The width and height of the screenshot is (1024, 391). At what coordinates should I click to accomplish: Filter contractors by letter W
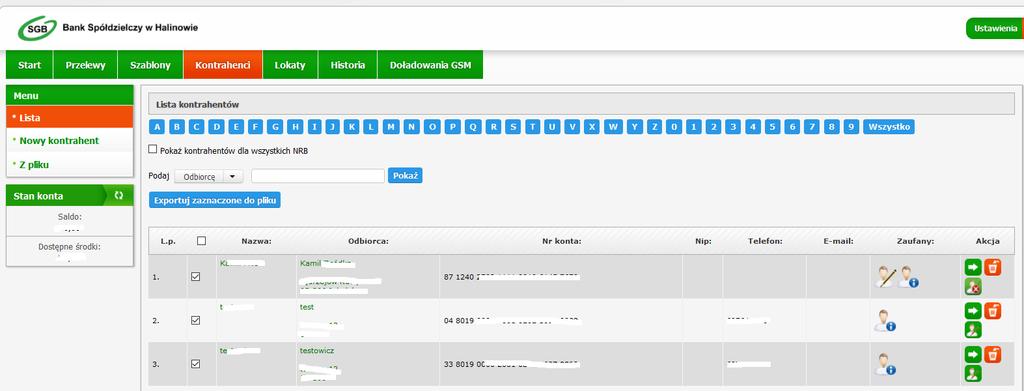pos(613,127)
